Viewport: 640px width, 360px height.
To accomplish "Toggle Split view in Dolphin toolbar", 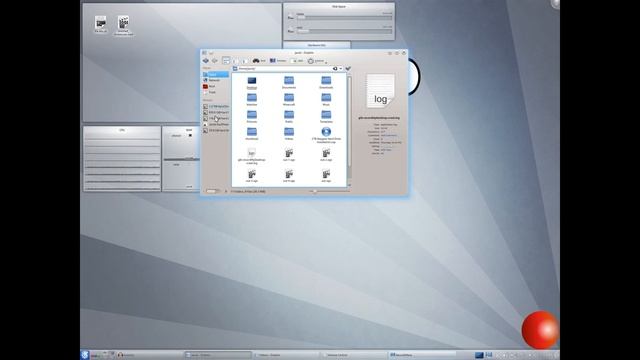I will point(297,61).
